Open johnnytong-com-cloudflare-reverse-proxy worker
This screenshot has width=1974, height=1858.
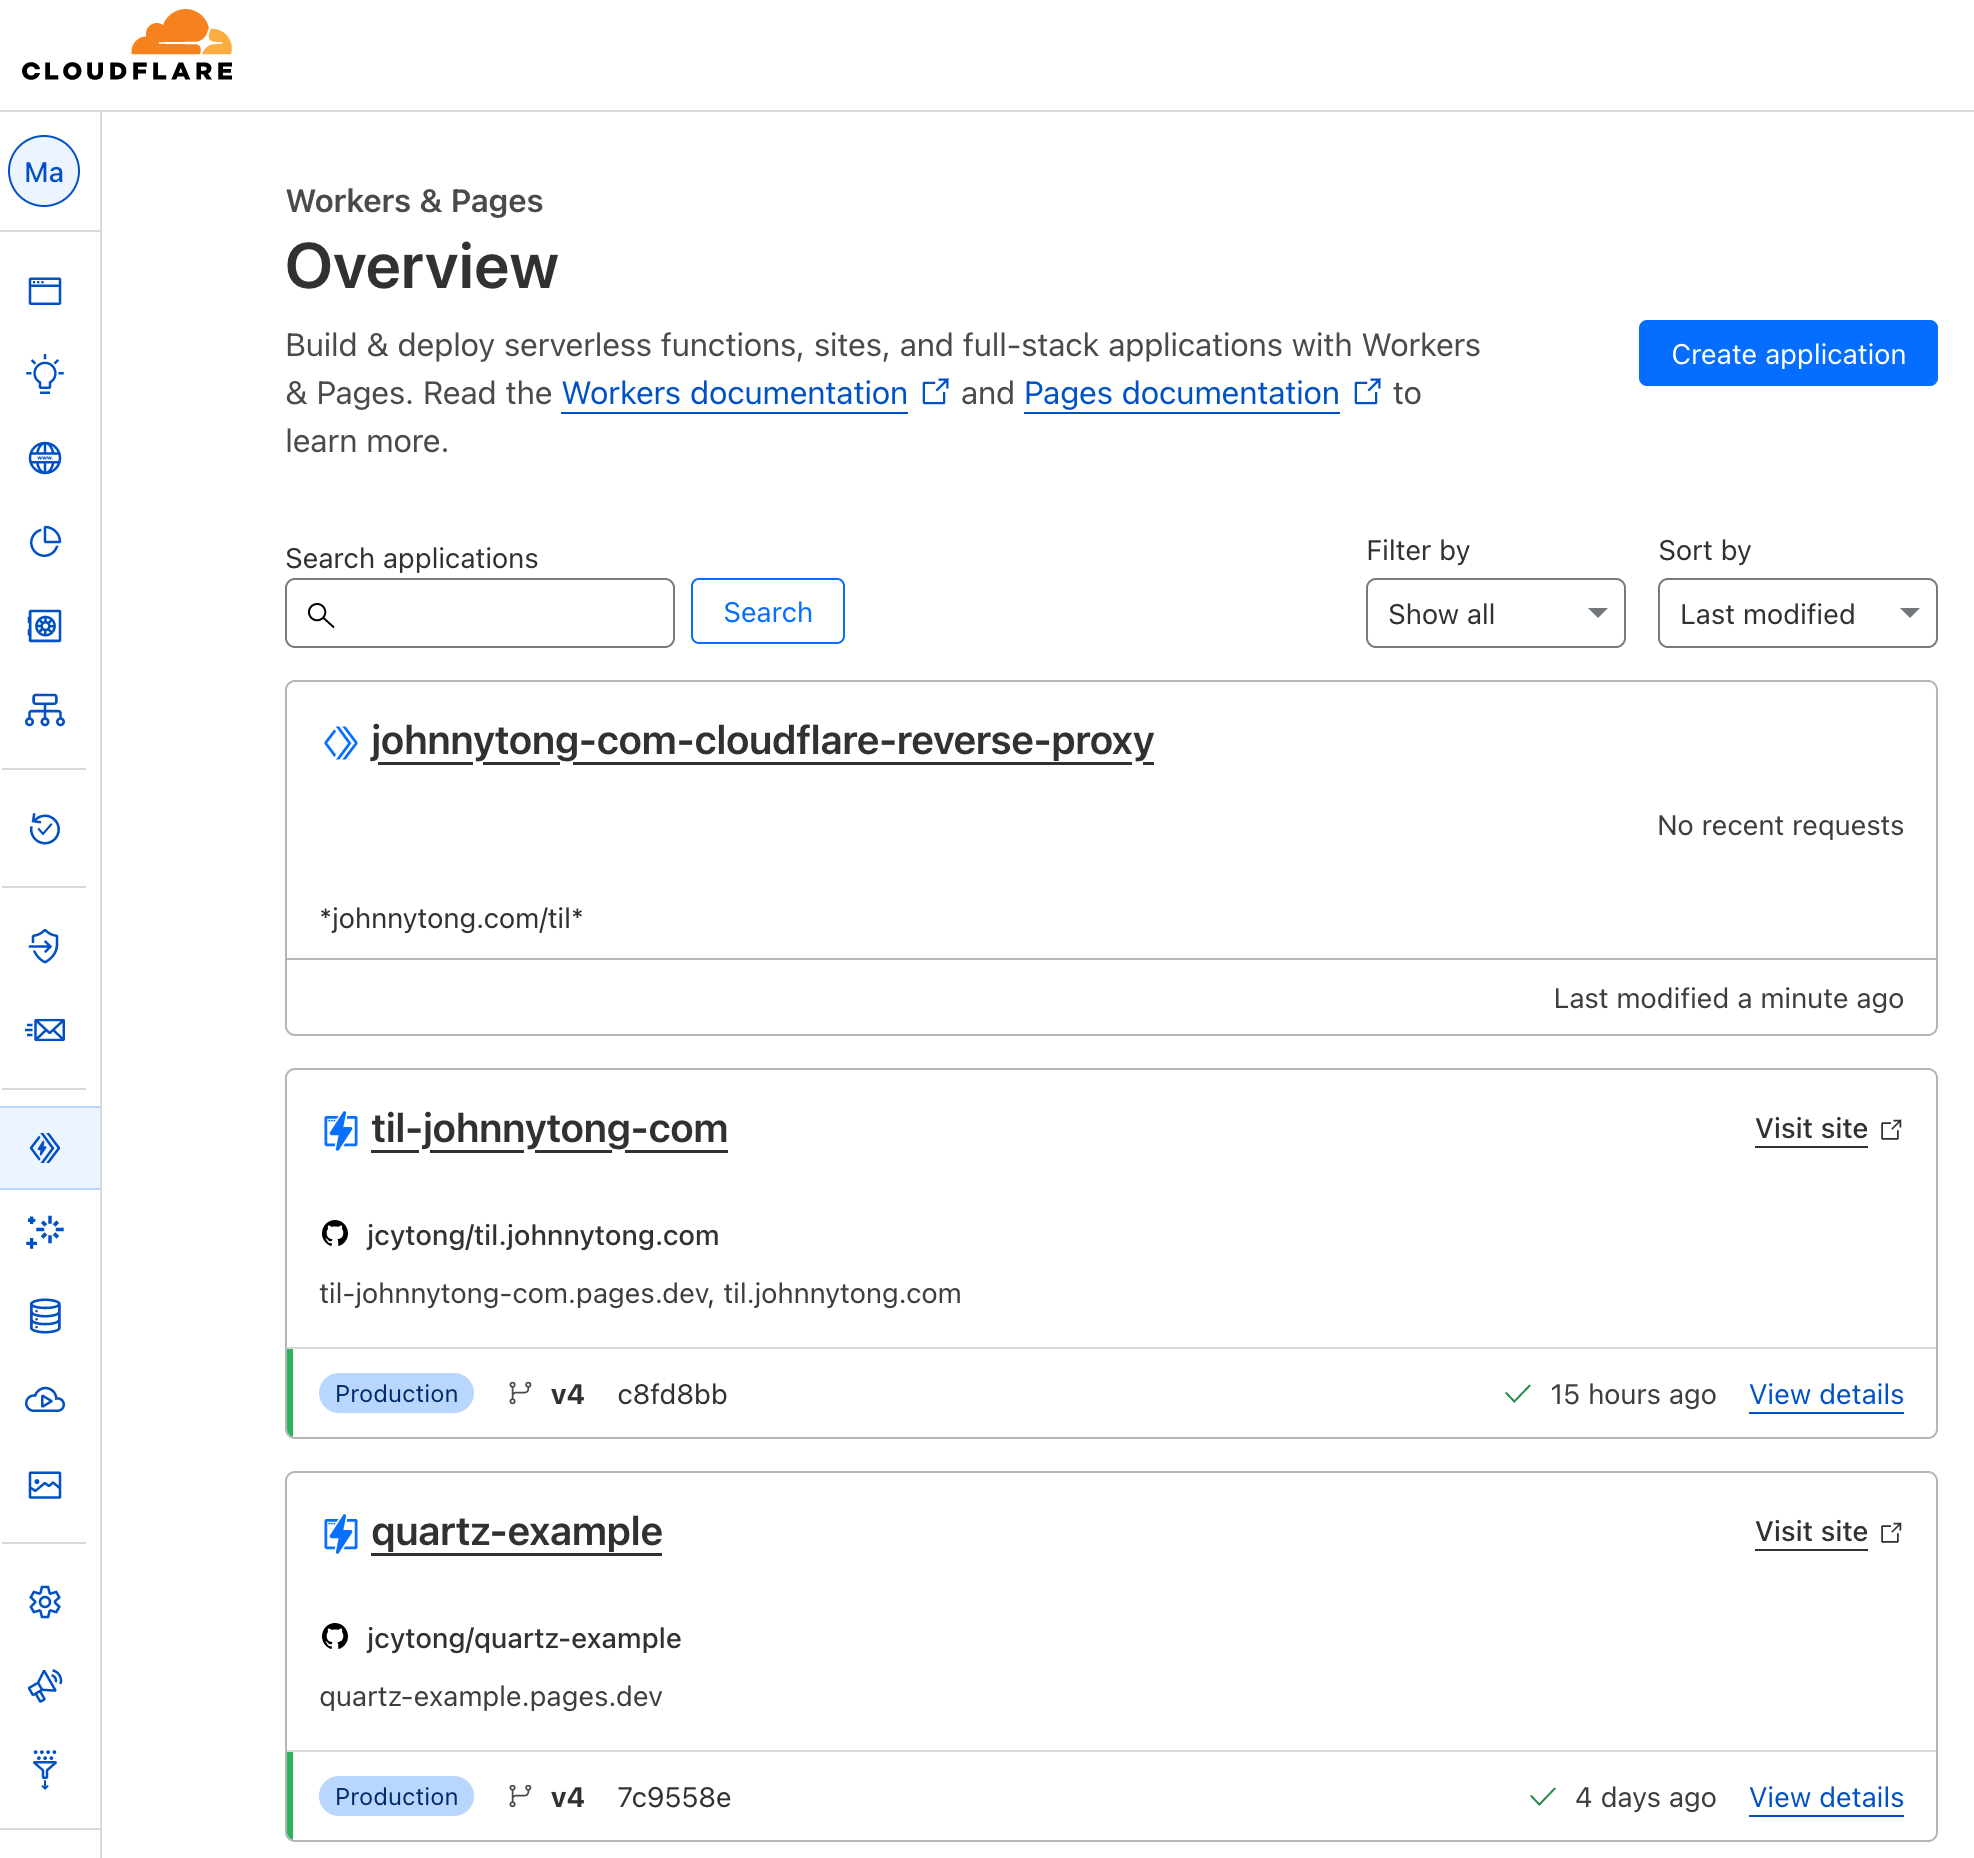(762, 741)
